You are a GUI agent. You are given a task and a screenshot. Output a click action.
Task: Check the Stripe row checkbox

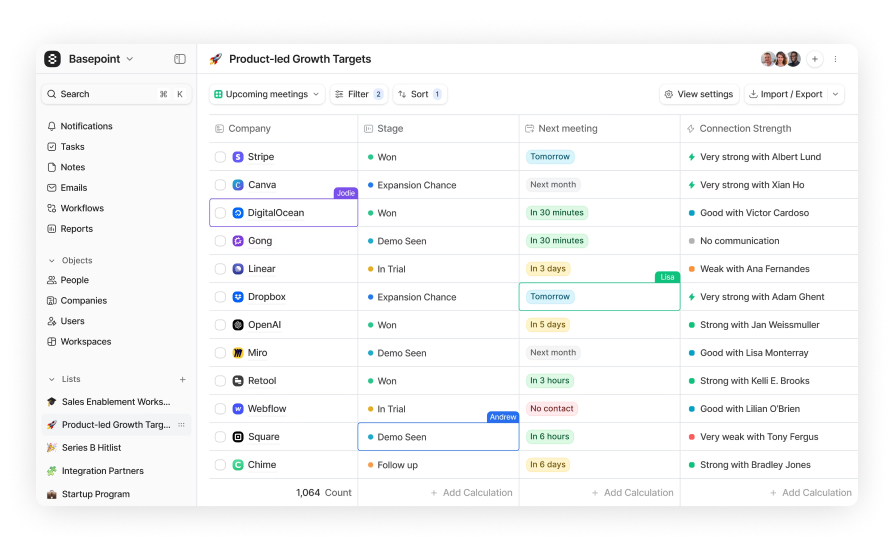(x=220, y=157)
